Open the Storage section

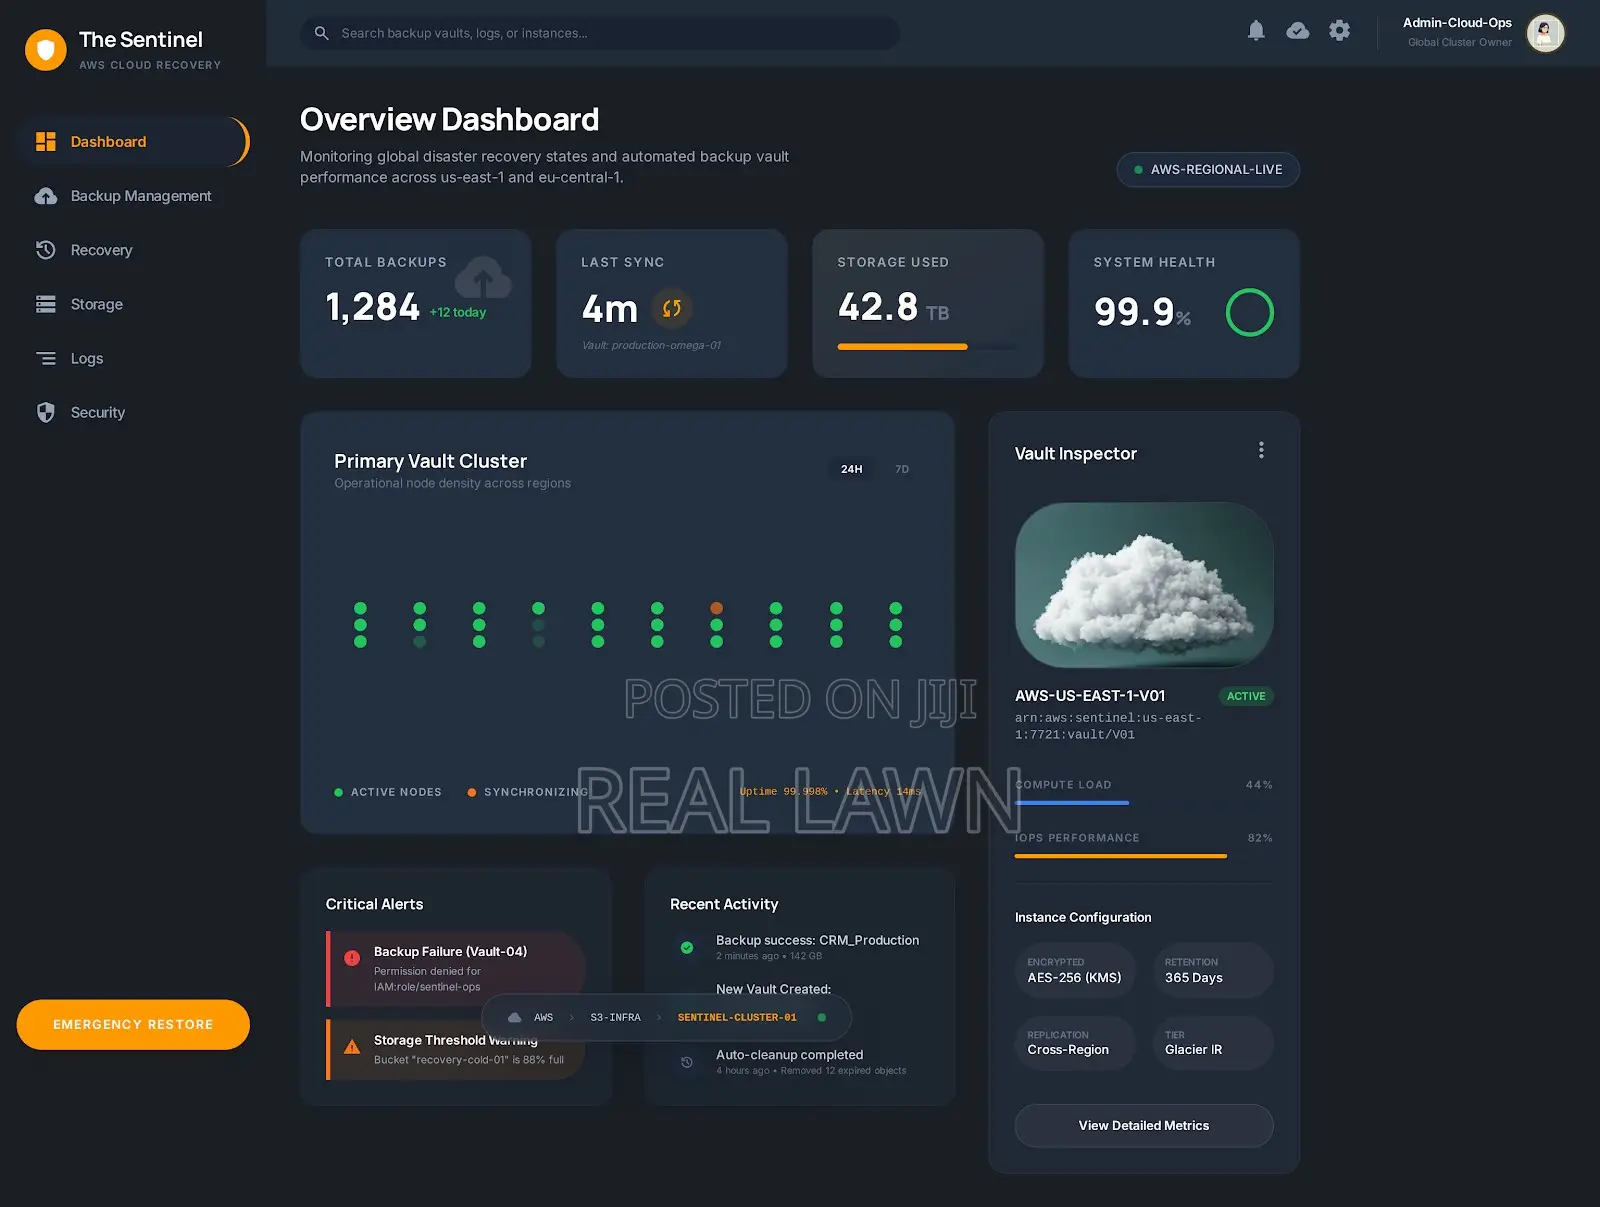(x=133, y=304)
